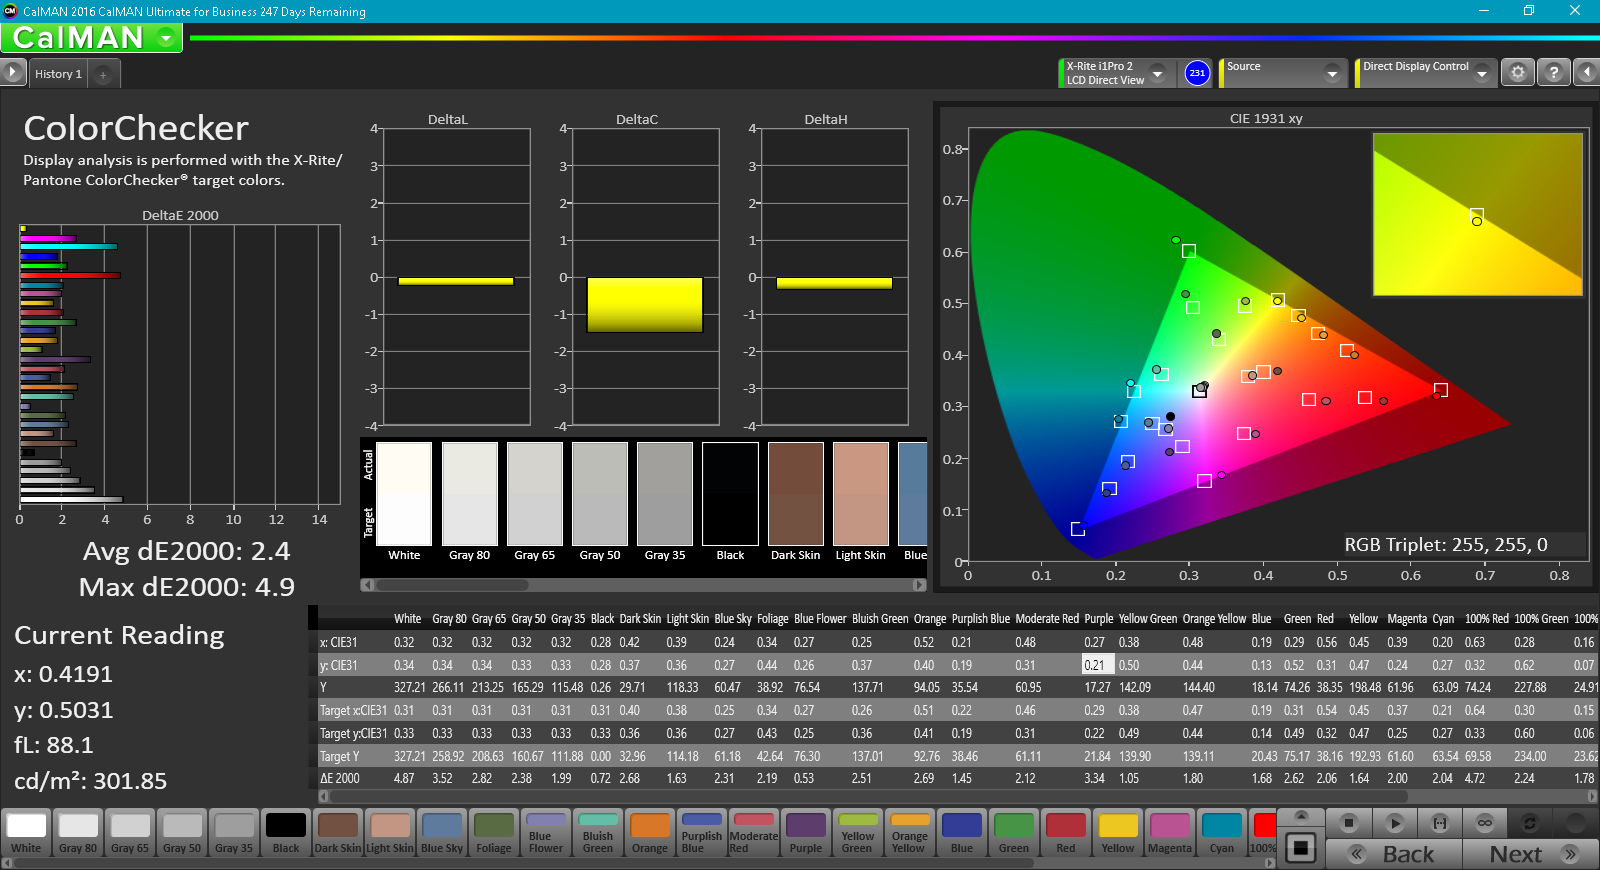Open X-Rite i1Pro 2 meter dropdown
Screen dimensions: 1600x870
click(1157, 73)
